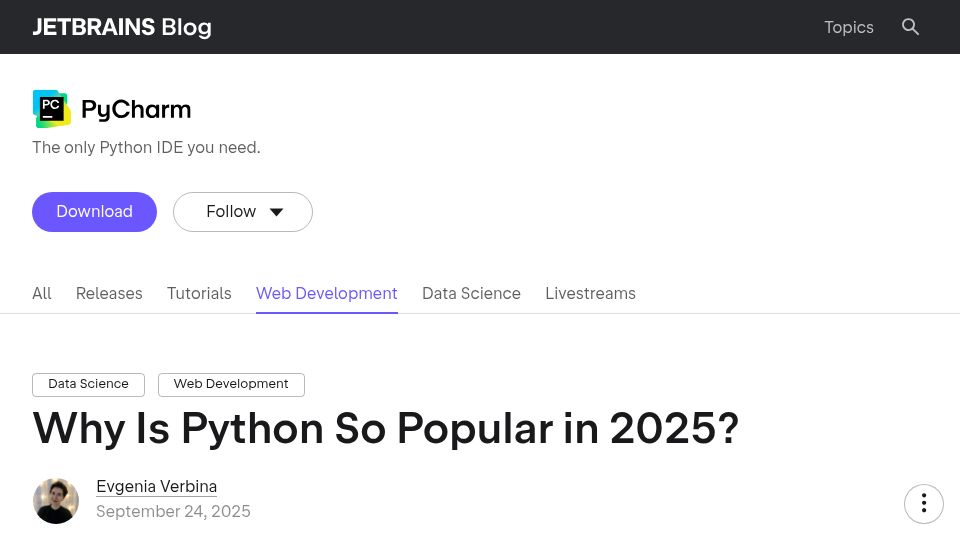Open author link Evgenia Verbina
960x540 pixels.
[157, 487]
